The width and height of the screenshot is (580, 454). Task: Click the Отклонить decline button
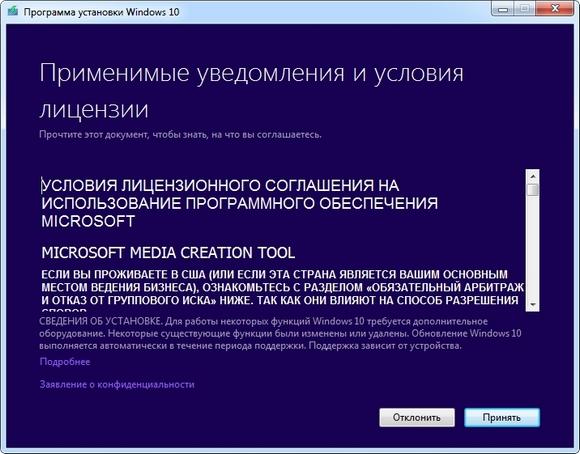(x=417, y=417)
